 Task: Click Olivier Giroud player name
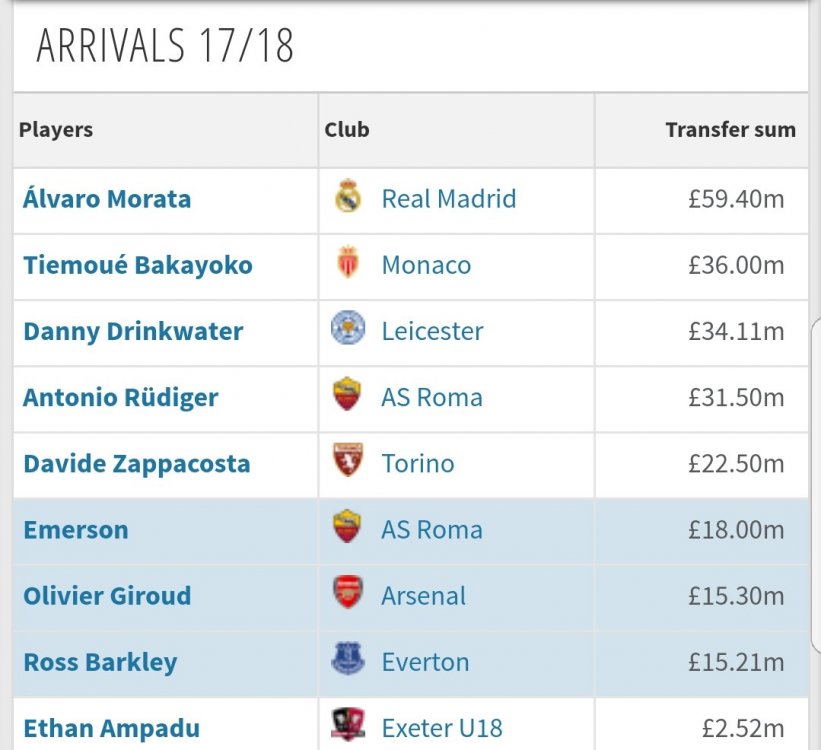(107, 596)
